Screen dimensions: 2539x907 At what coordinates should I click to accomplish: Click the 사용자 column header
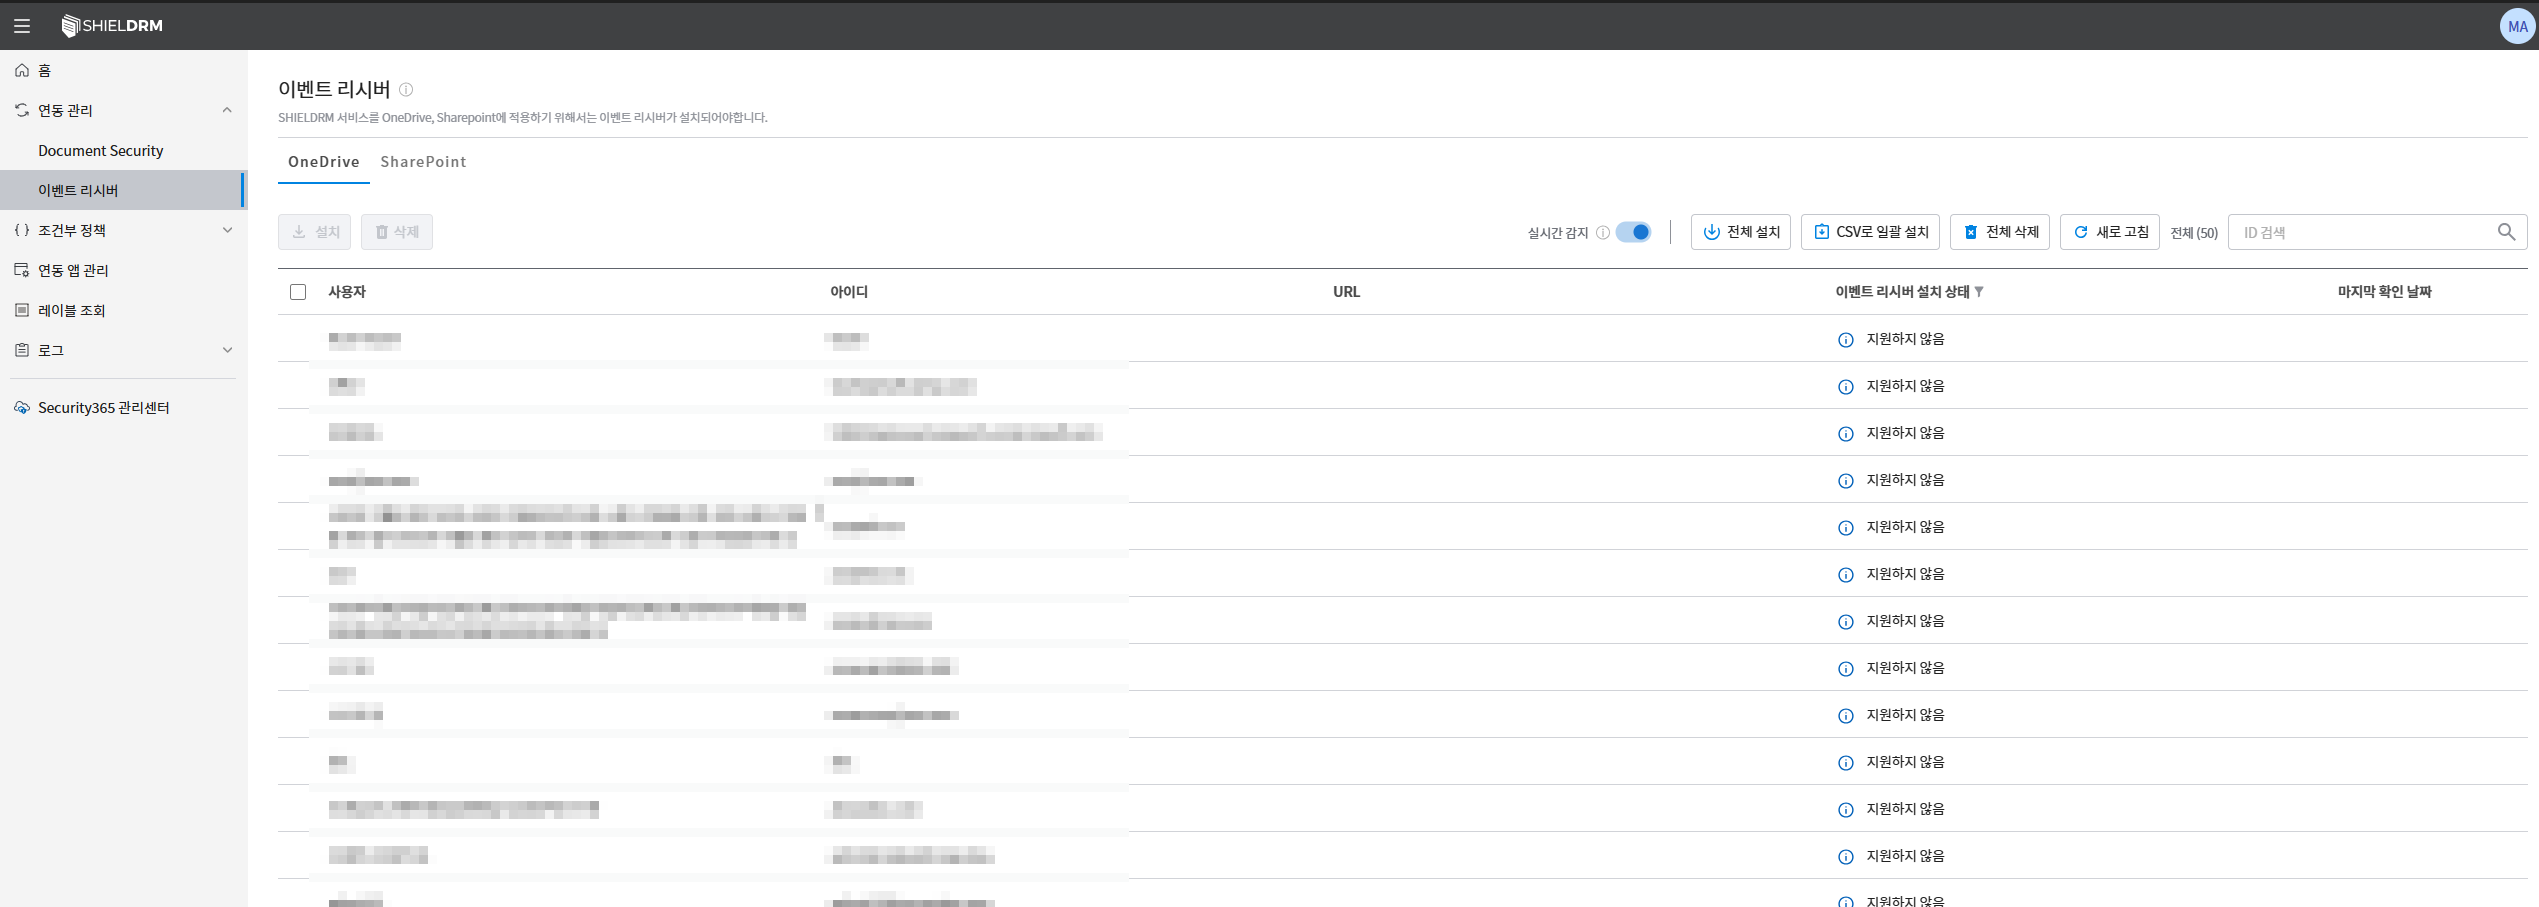tap(347, 292)
